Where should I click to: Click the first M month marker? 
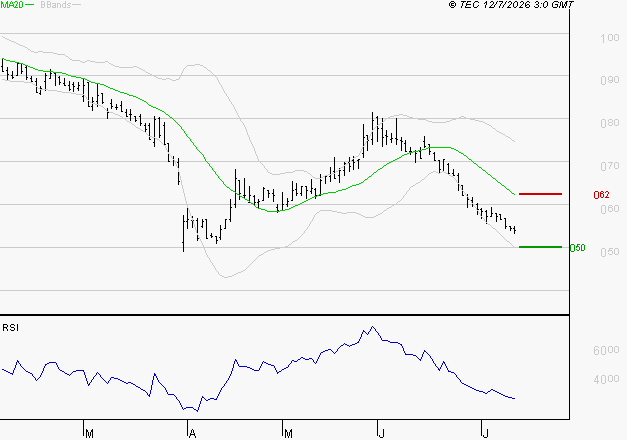[89, 434]
